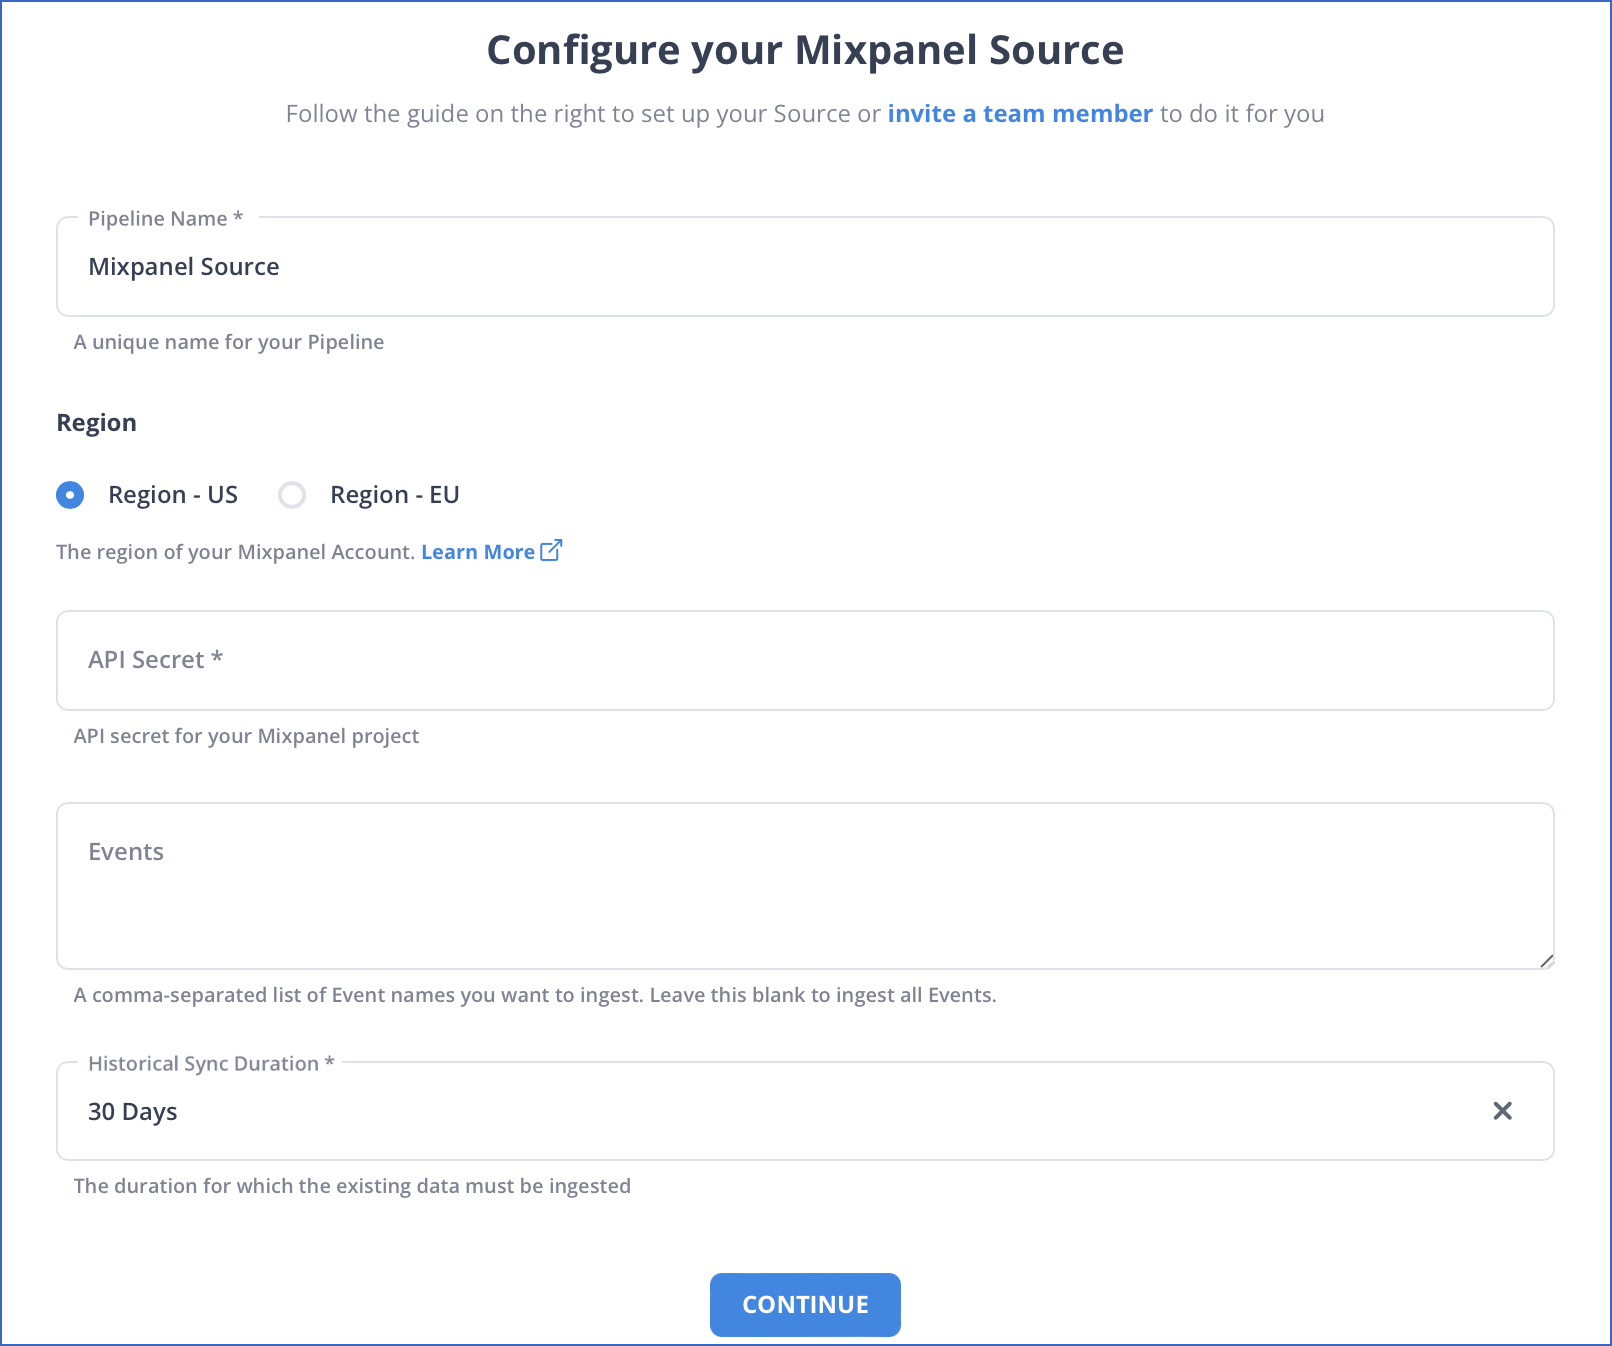Clear the Historical Sync Duration using the X icon
This screenshot has width=1612, height=1346.
pyautogui.click(x=1501, y=1110)
